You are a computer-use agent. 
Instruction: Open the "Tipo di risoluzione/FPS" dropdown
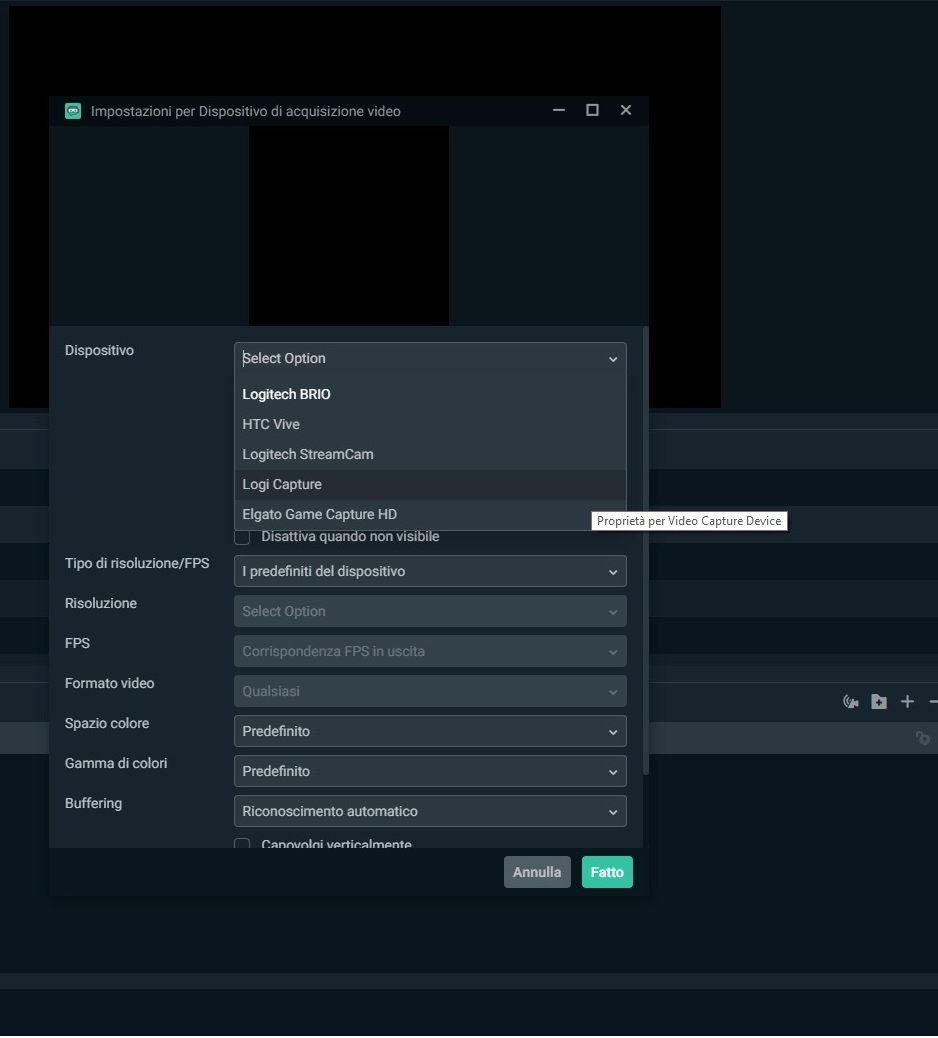click(x=430, y=571)
